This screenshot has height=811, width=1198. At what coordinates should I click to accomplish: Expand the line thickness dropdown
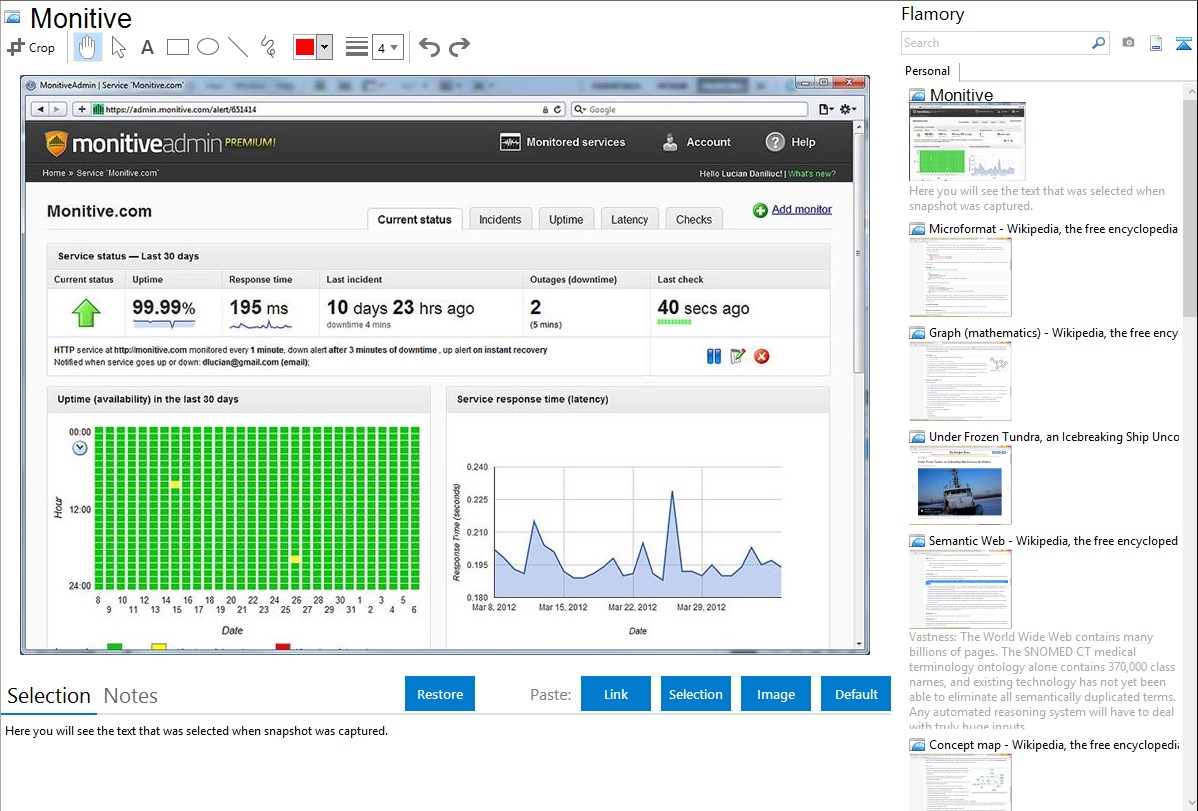point(394,47)
